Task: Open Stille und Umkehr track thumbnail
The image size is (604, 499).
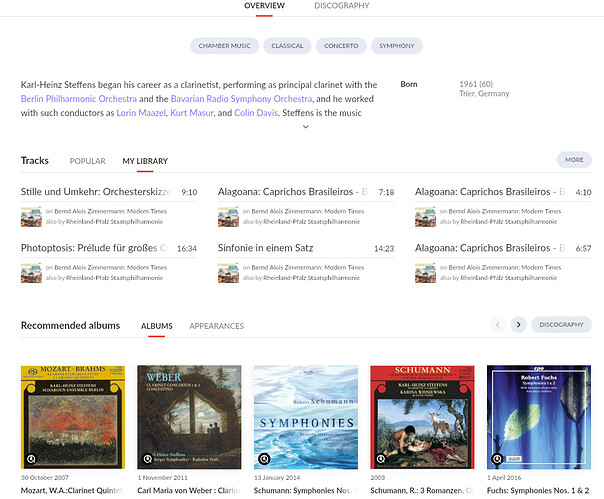Action: point(31,217)
